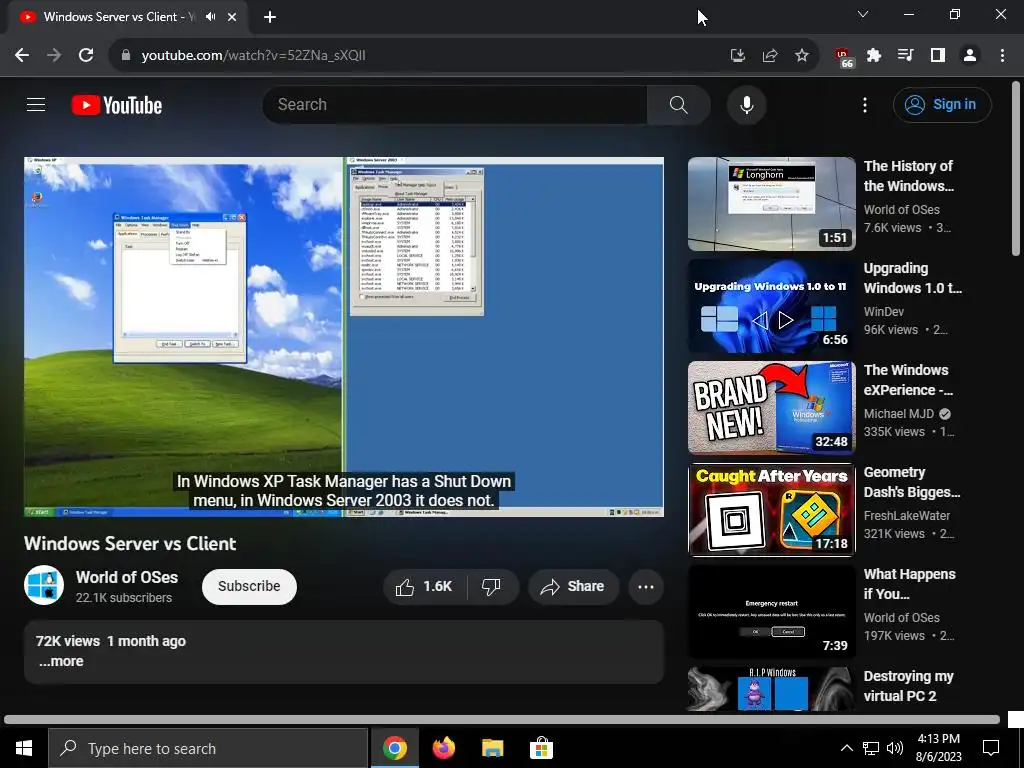Open Caught After Years thumbnail

point(771,509)
